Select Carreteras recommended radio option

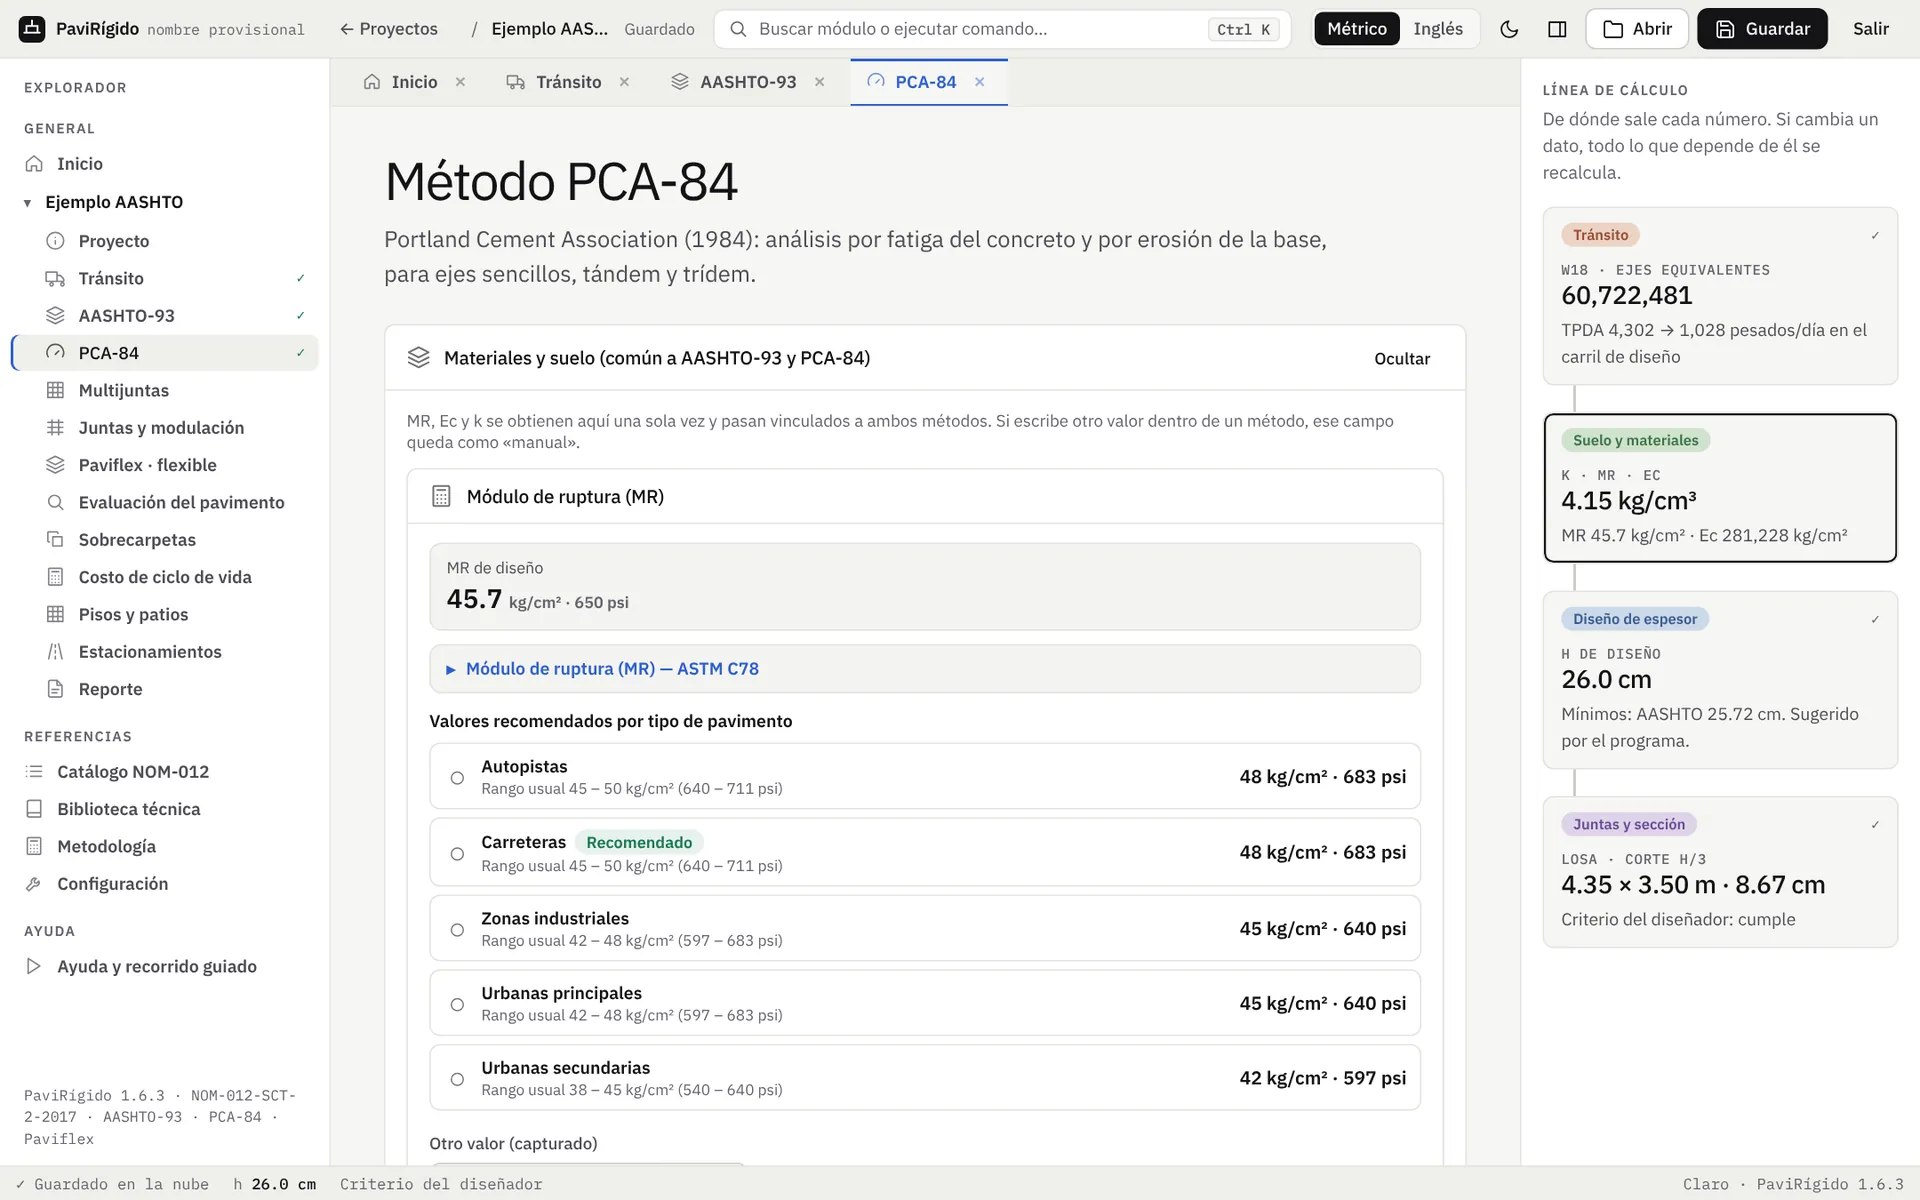(457, 853)
